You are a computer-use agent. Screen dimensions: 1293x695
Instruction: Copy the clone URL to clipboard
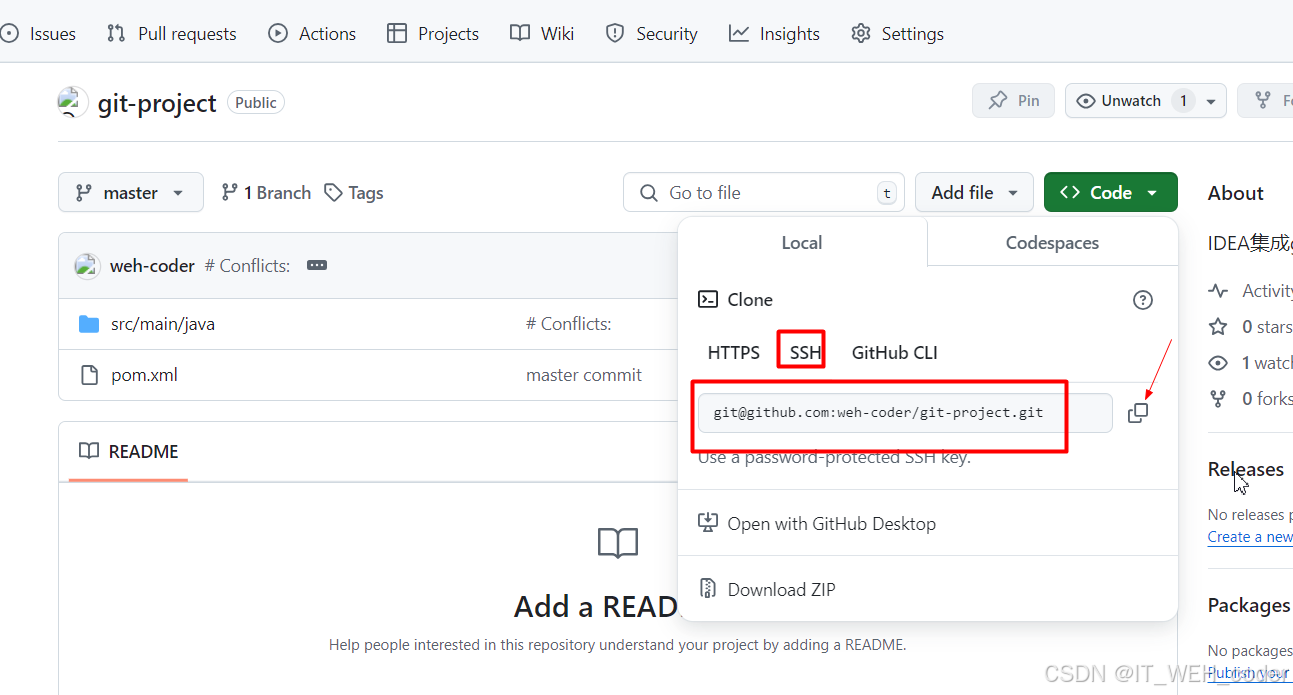coord(1138,412)
